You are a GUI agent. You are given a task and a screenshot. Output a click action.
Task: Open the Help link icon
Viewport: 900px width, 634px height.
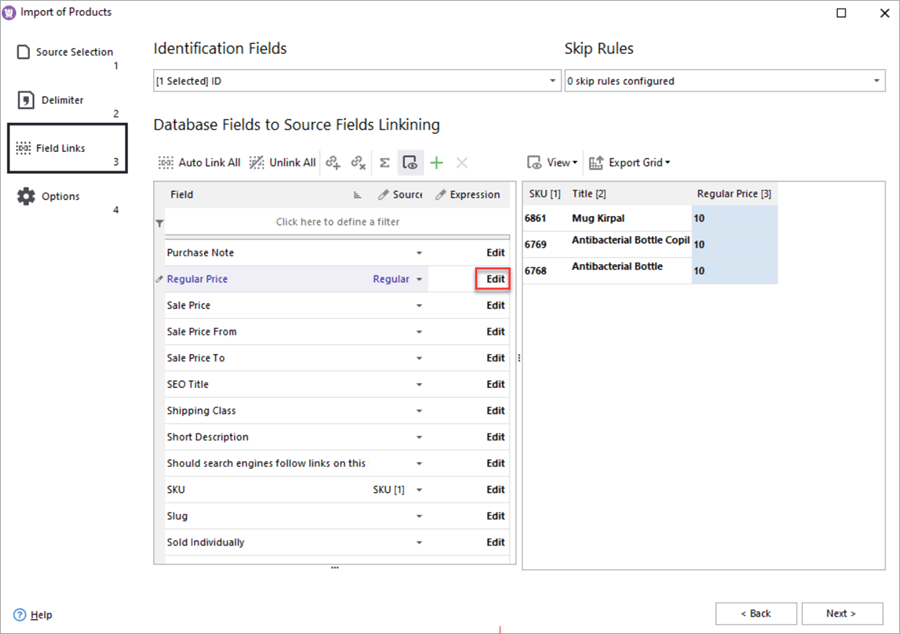point(20,614)
